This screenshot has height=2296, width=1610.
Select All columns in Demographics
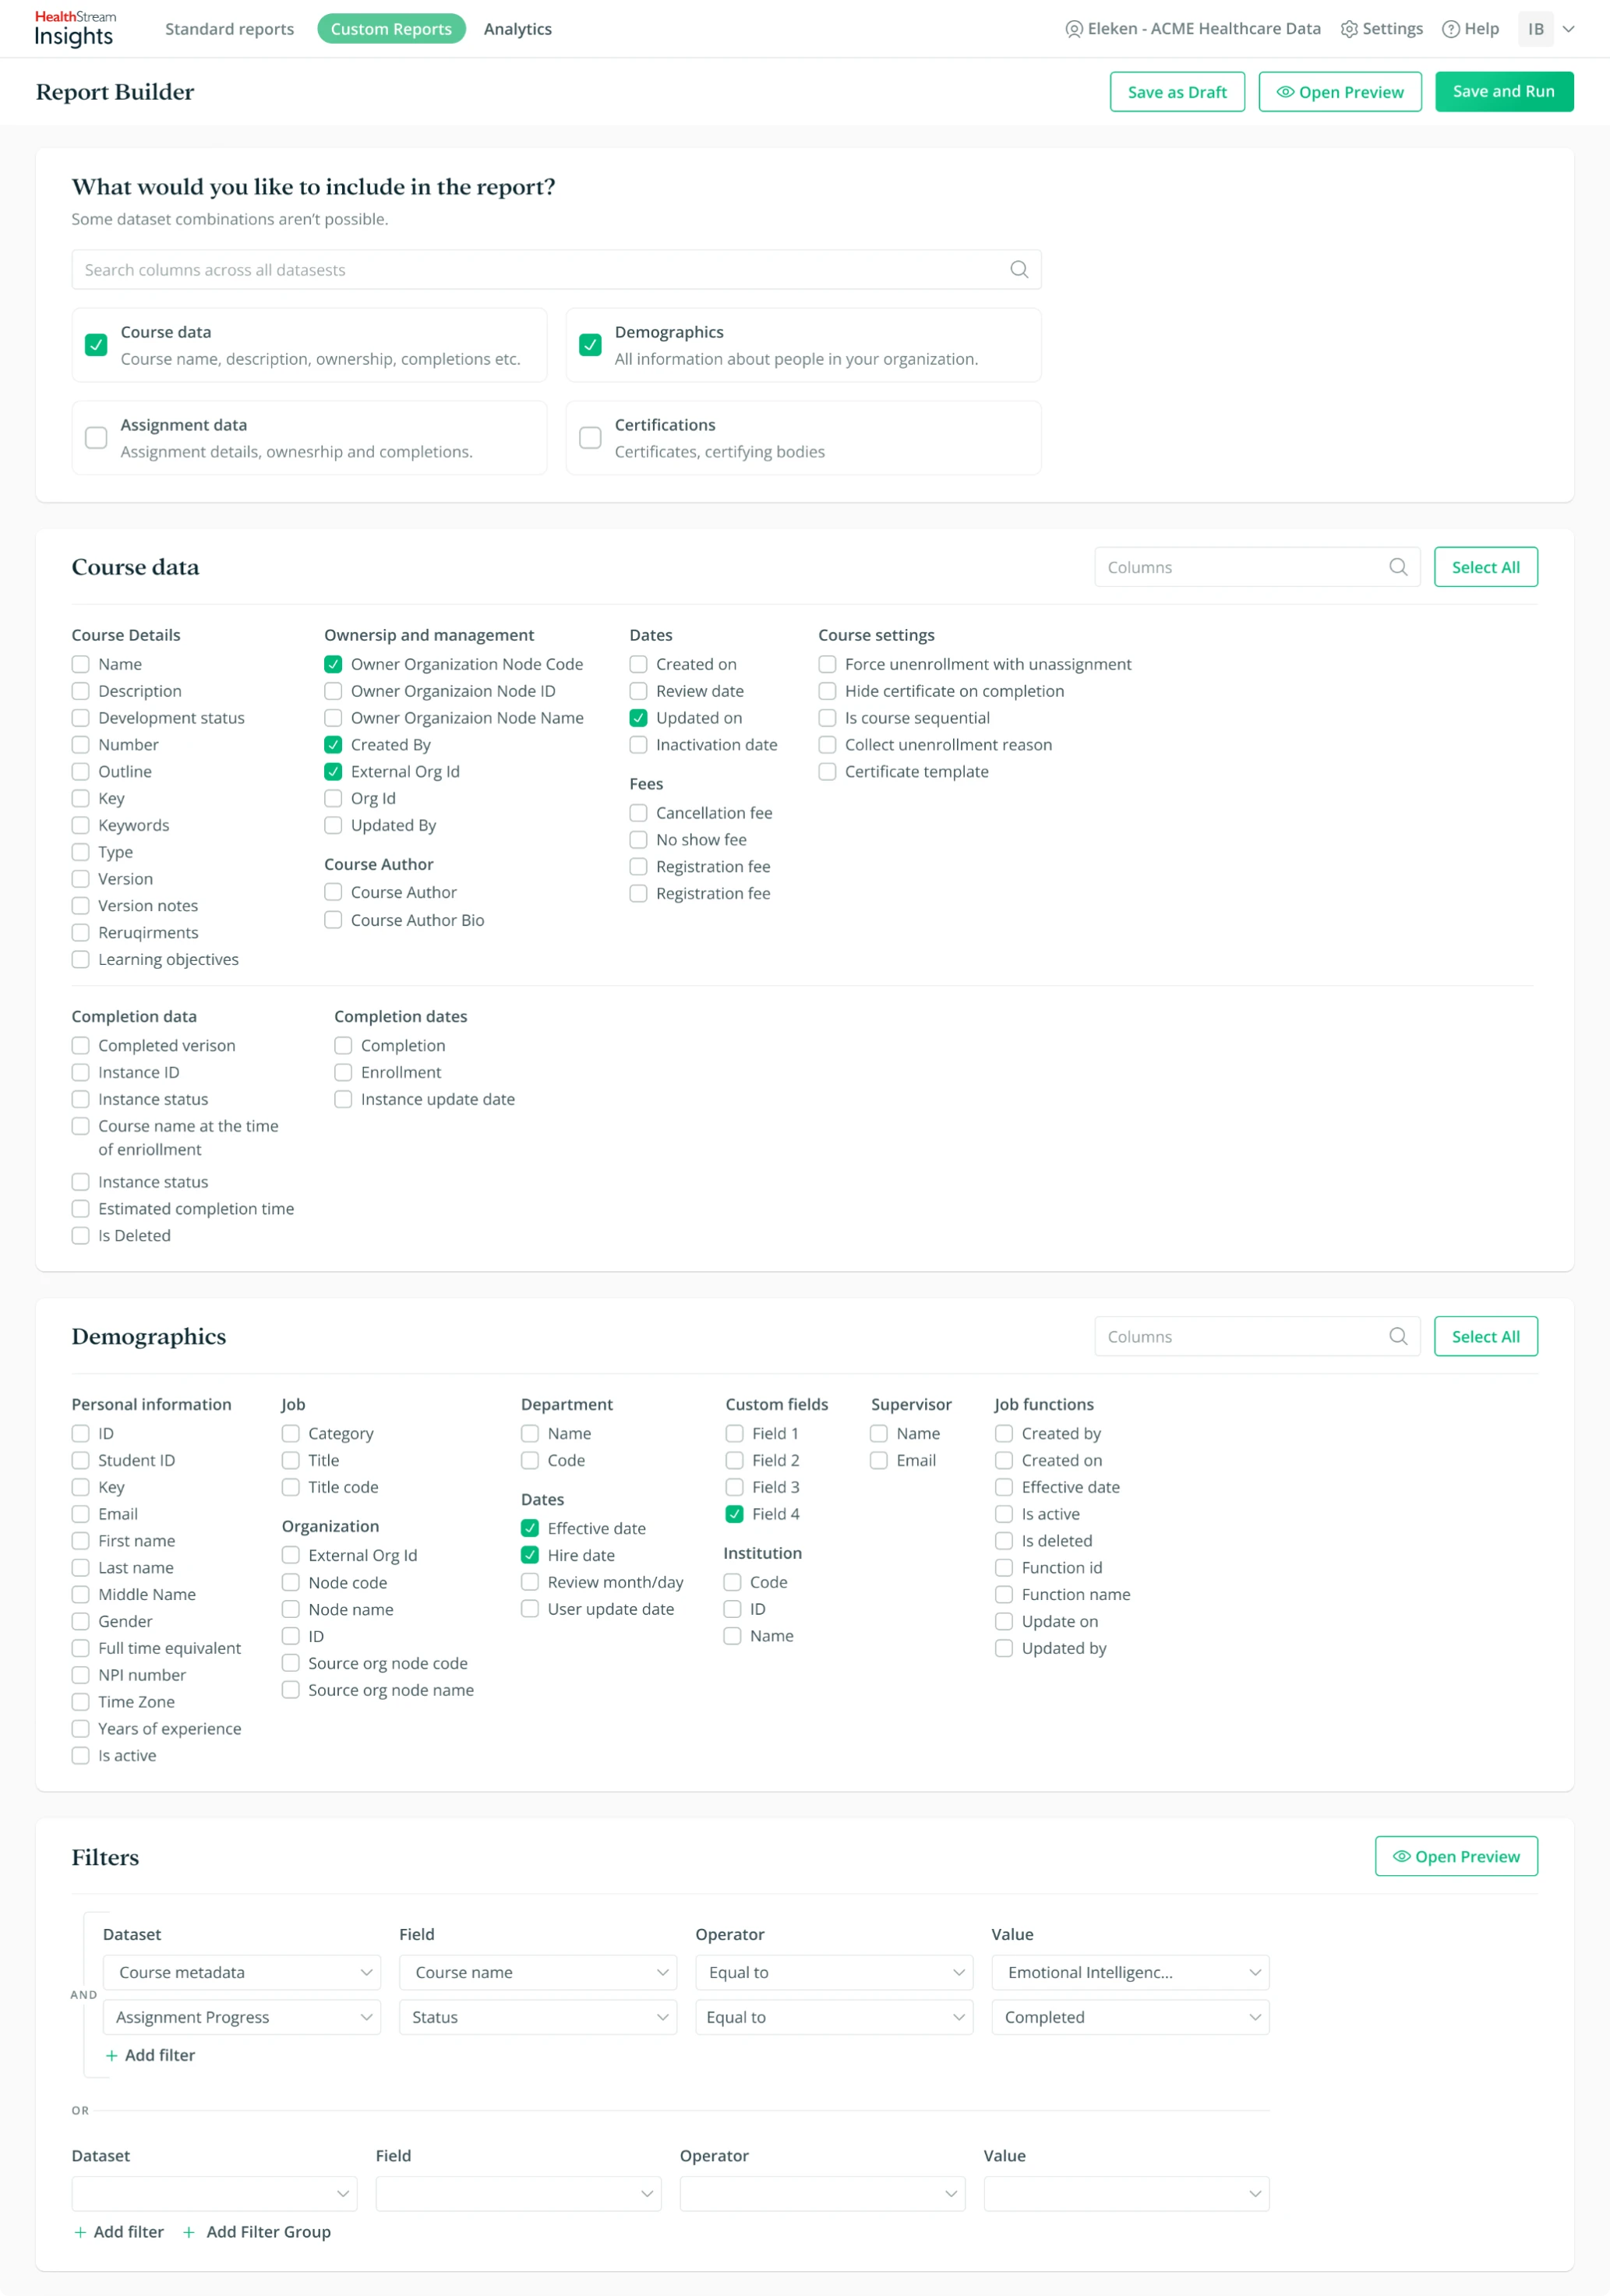click(x=1486, y=1336)
